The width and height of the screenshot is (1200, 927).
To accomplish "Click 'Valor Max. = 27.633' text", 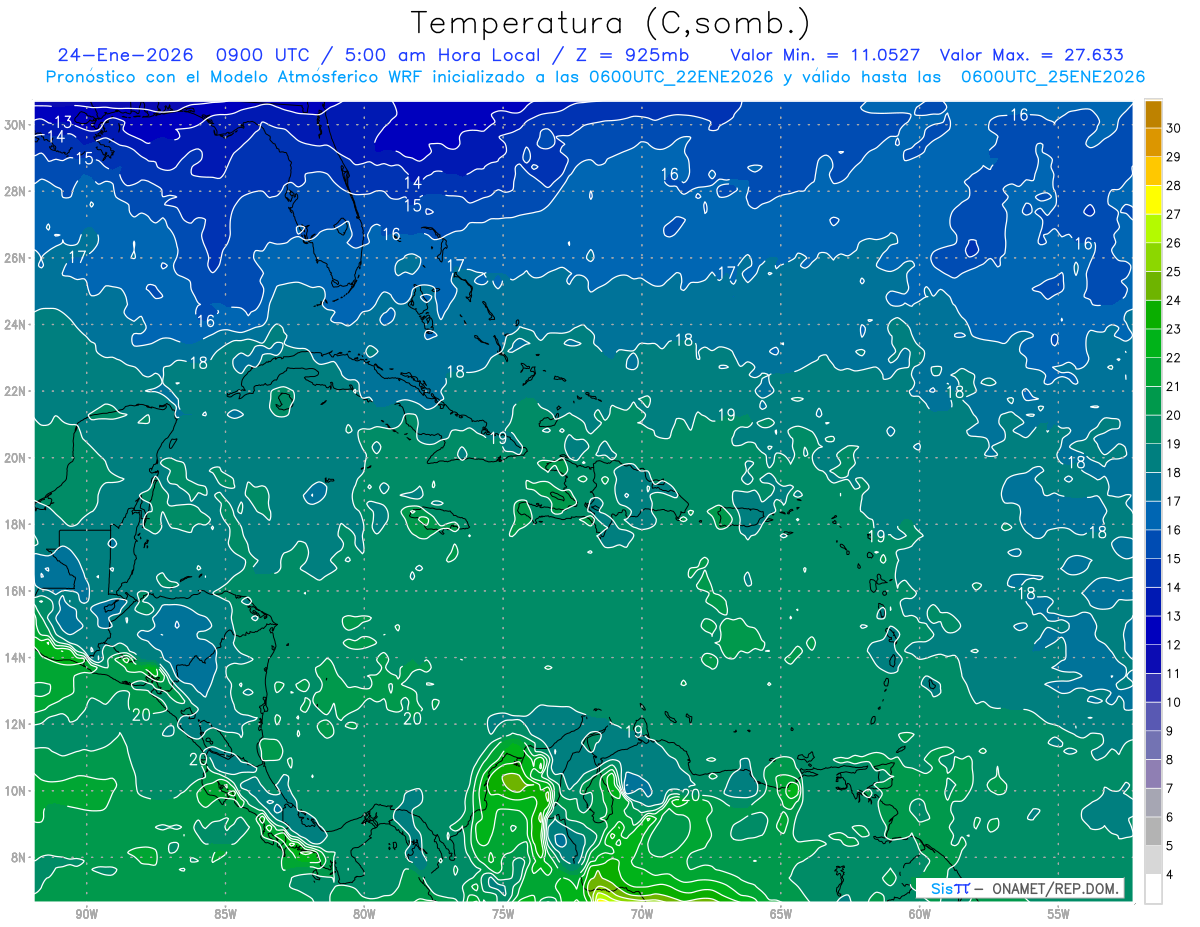I will pyautogui.click(x=1032, y=55).
